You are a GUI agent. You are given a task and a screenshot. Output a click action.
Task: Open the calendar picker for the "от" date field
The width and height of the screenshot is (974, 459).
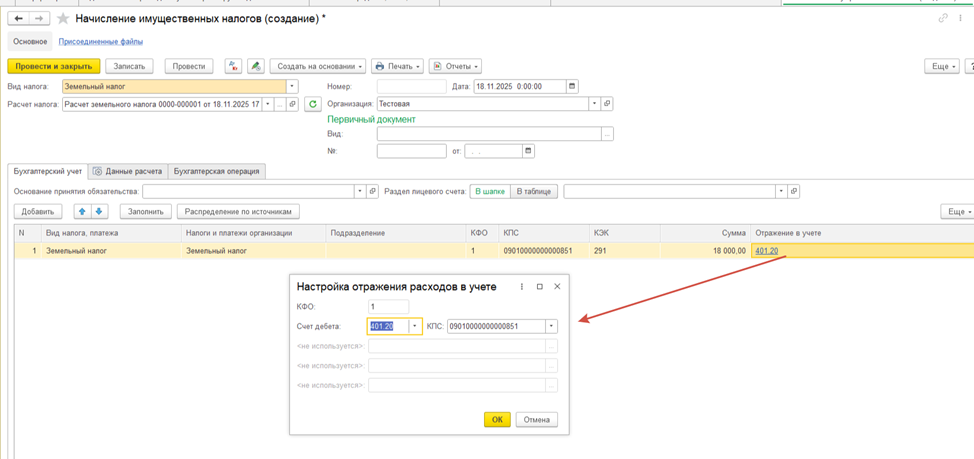(529, 150)
